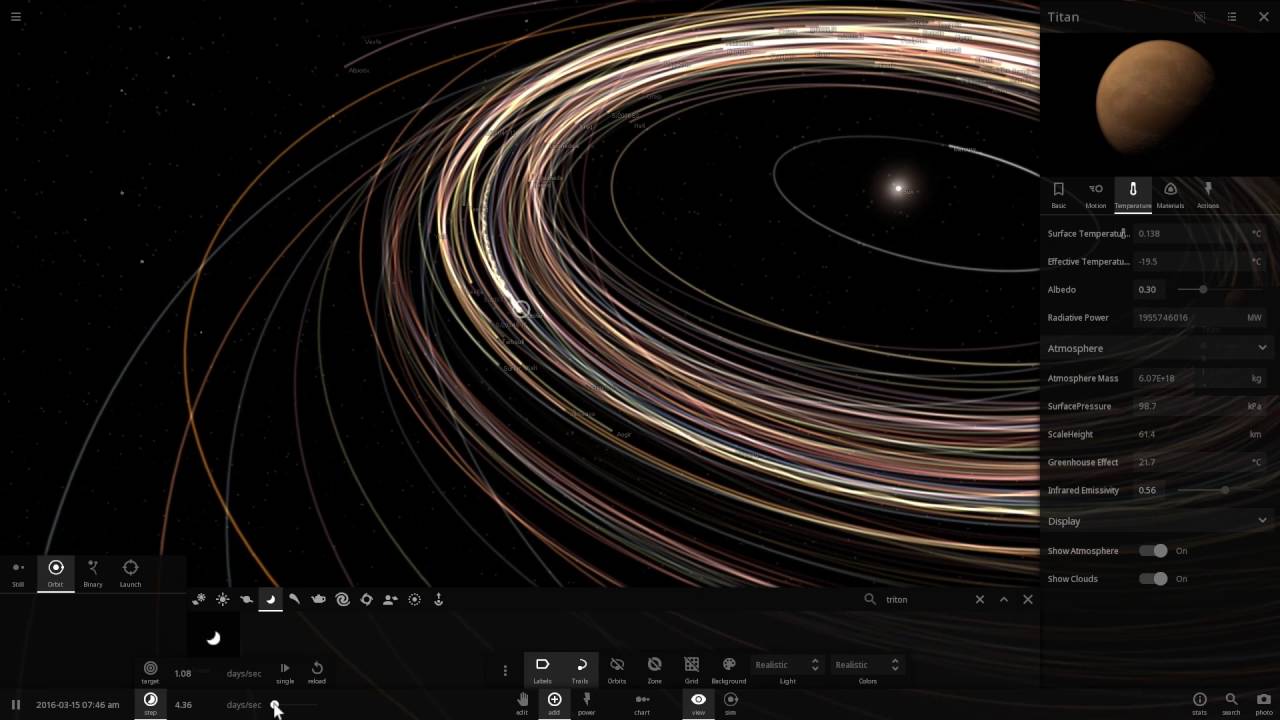Toggle Orbits display
Image resolution: width=1280 pixels, height=720 pixels.
click(617, 670)
